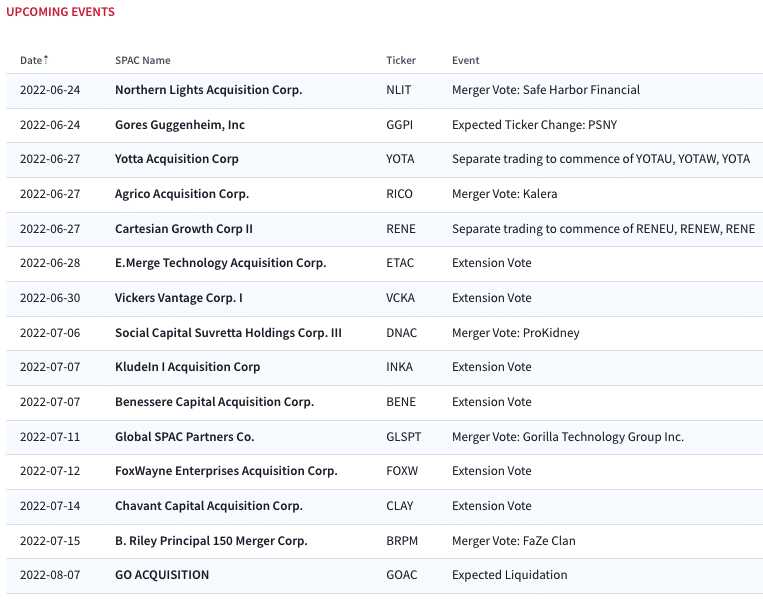Open Gores Guggenheim, Inc

180,125
